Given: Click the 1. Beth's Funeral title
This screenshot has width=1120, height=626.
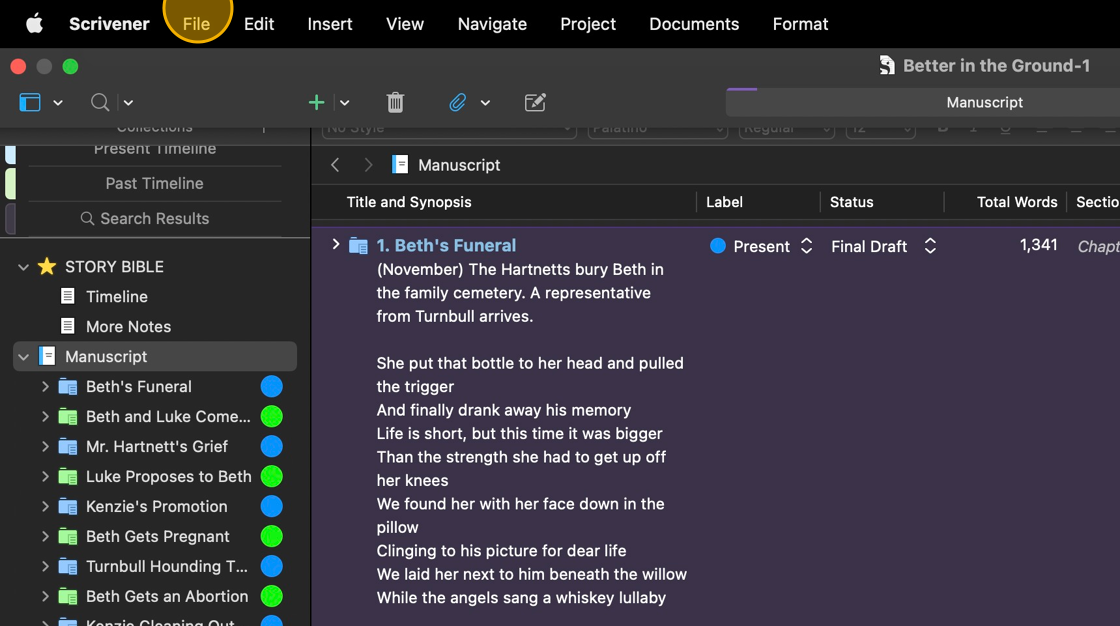Looking at the screenshot, I should click(446, 245).
